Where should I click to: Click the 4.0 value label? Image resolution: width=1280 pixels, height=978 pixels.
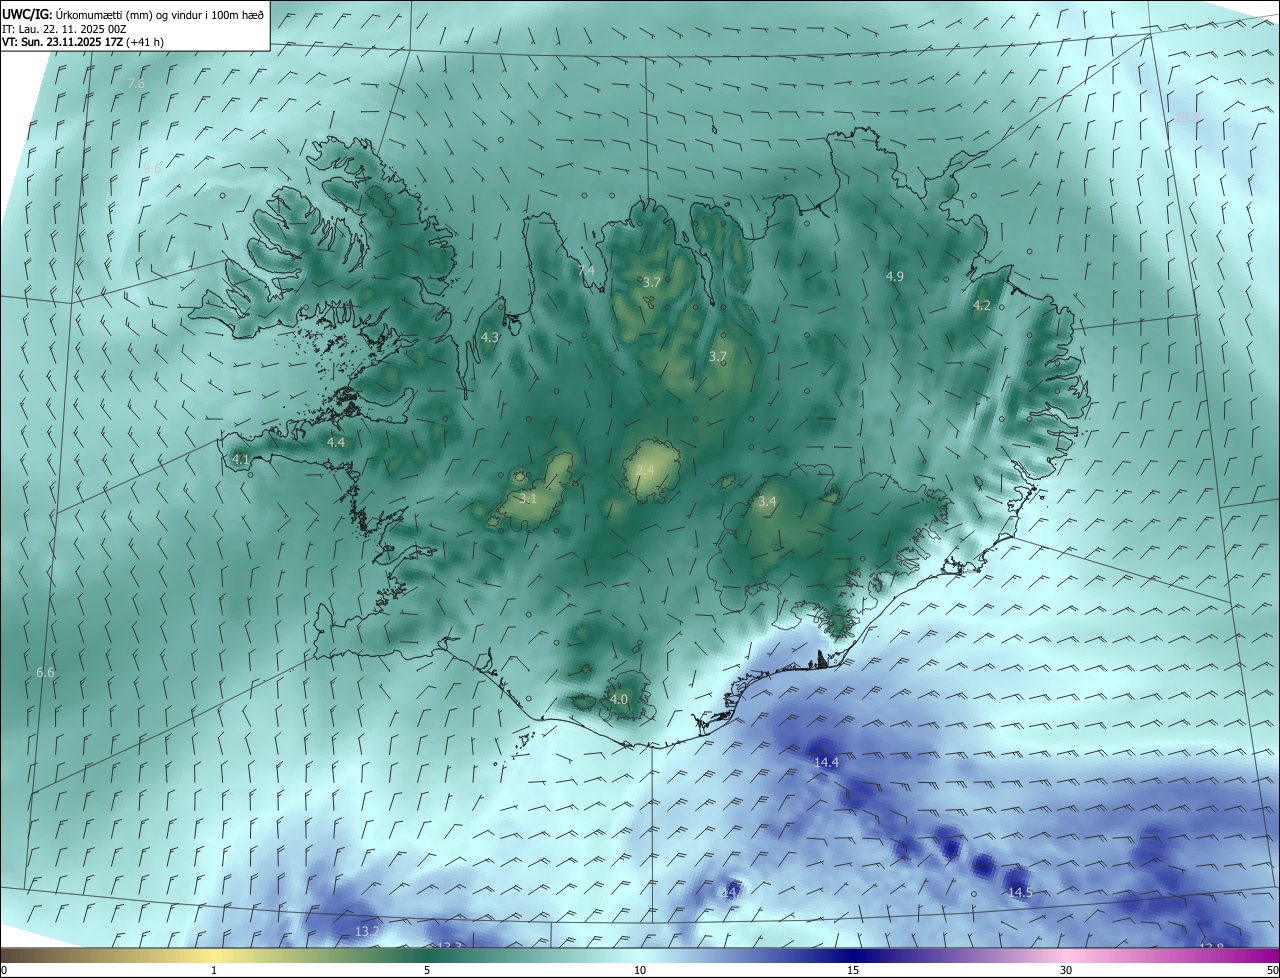click(x=619, y=699)
